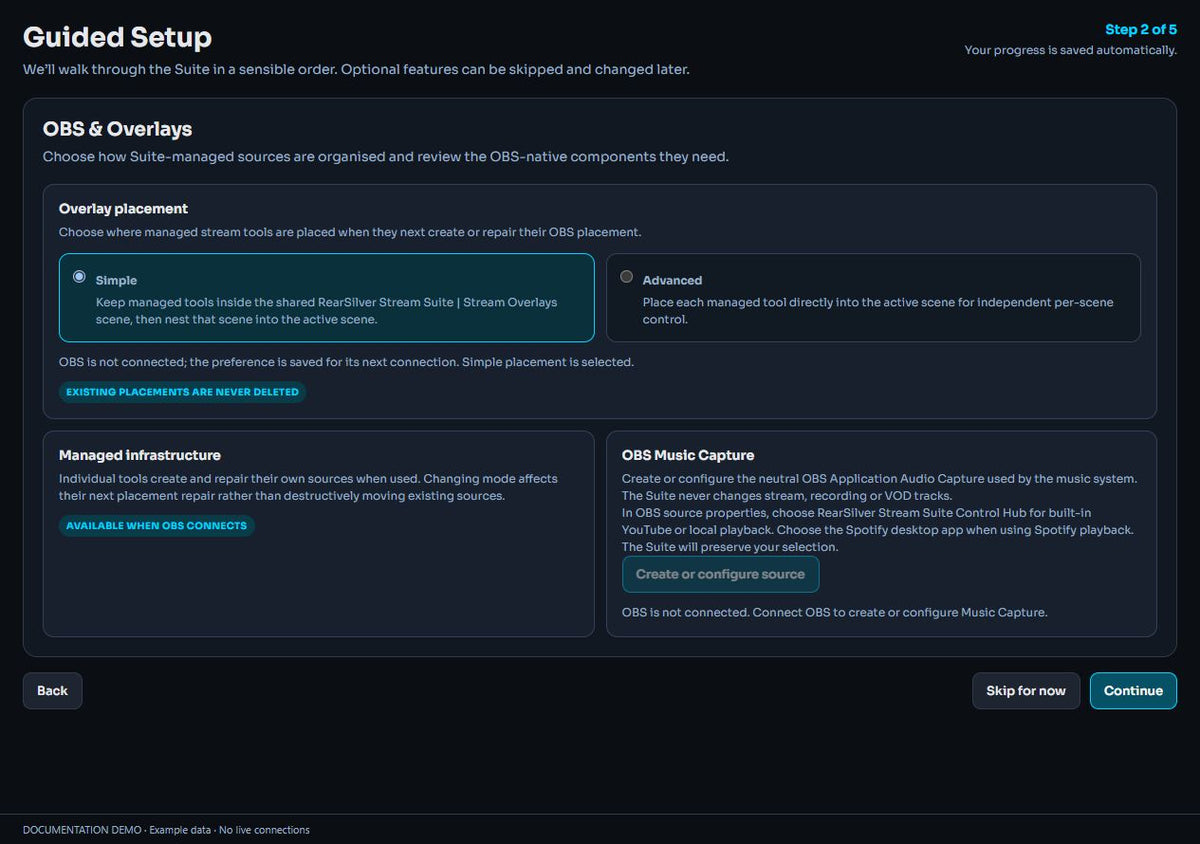Screen dimensions: 1200x844
Task: Click the OBS & Overlays section title
Action: (117, 129)
